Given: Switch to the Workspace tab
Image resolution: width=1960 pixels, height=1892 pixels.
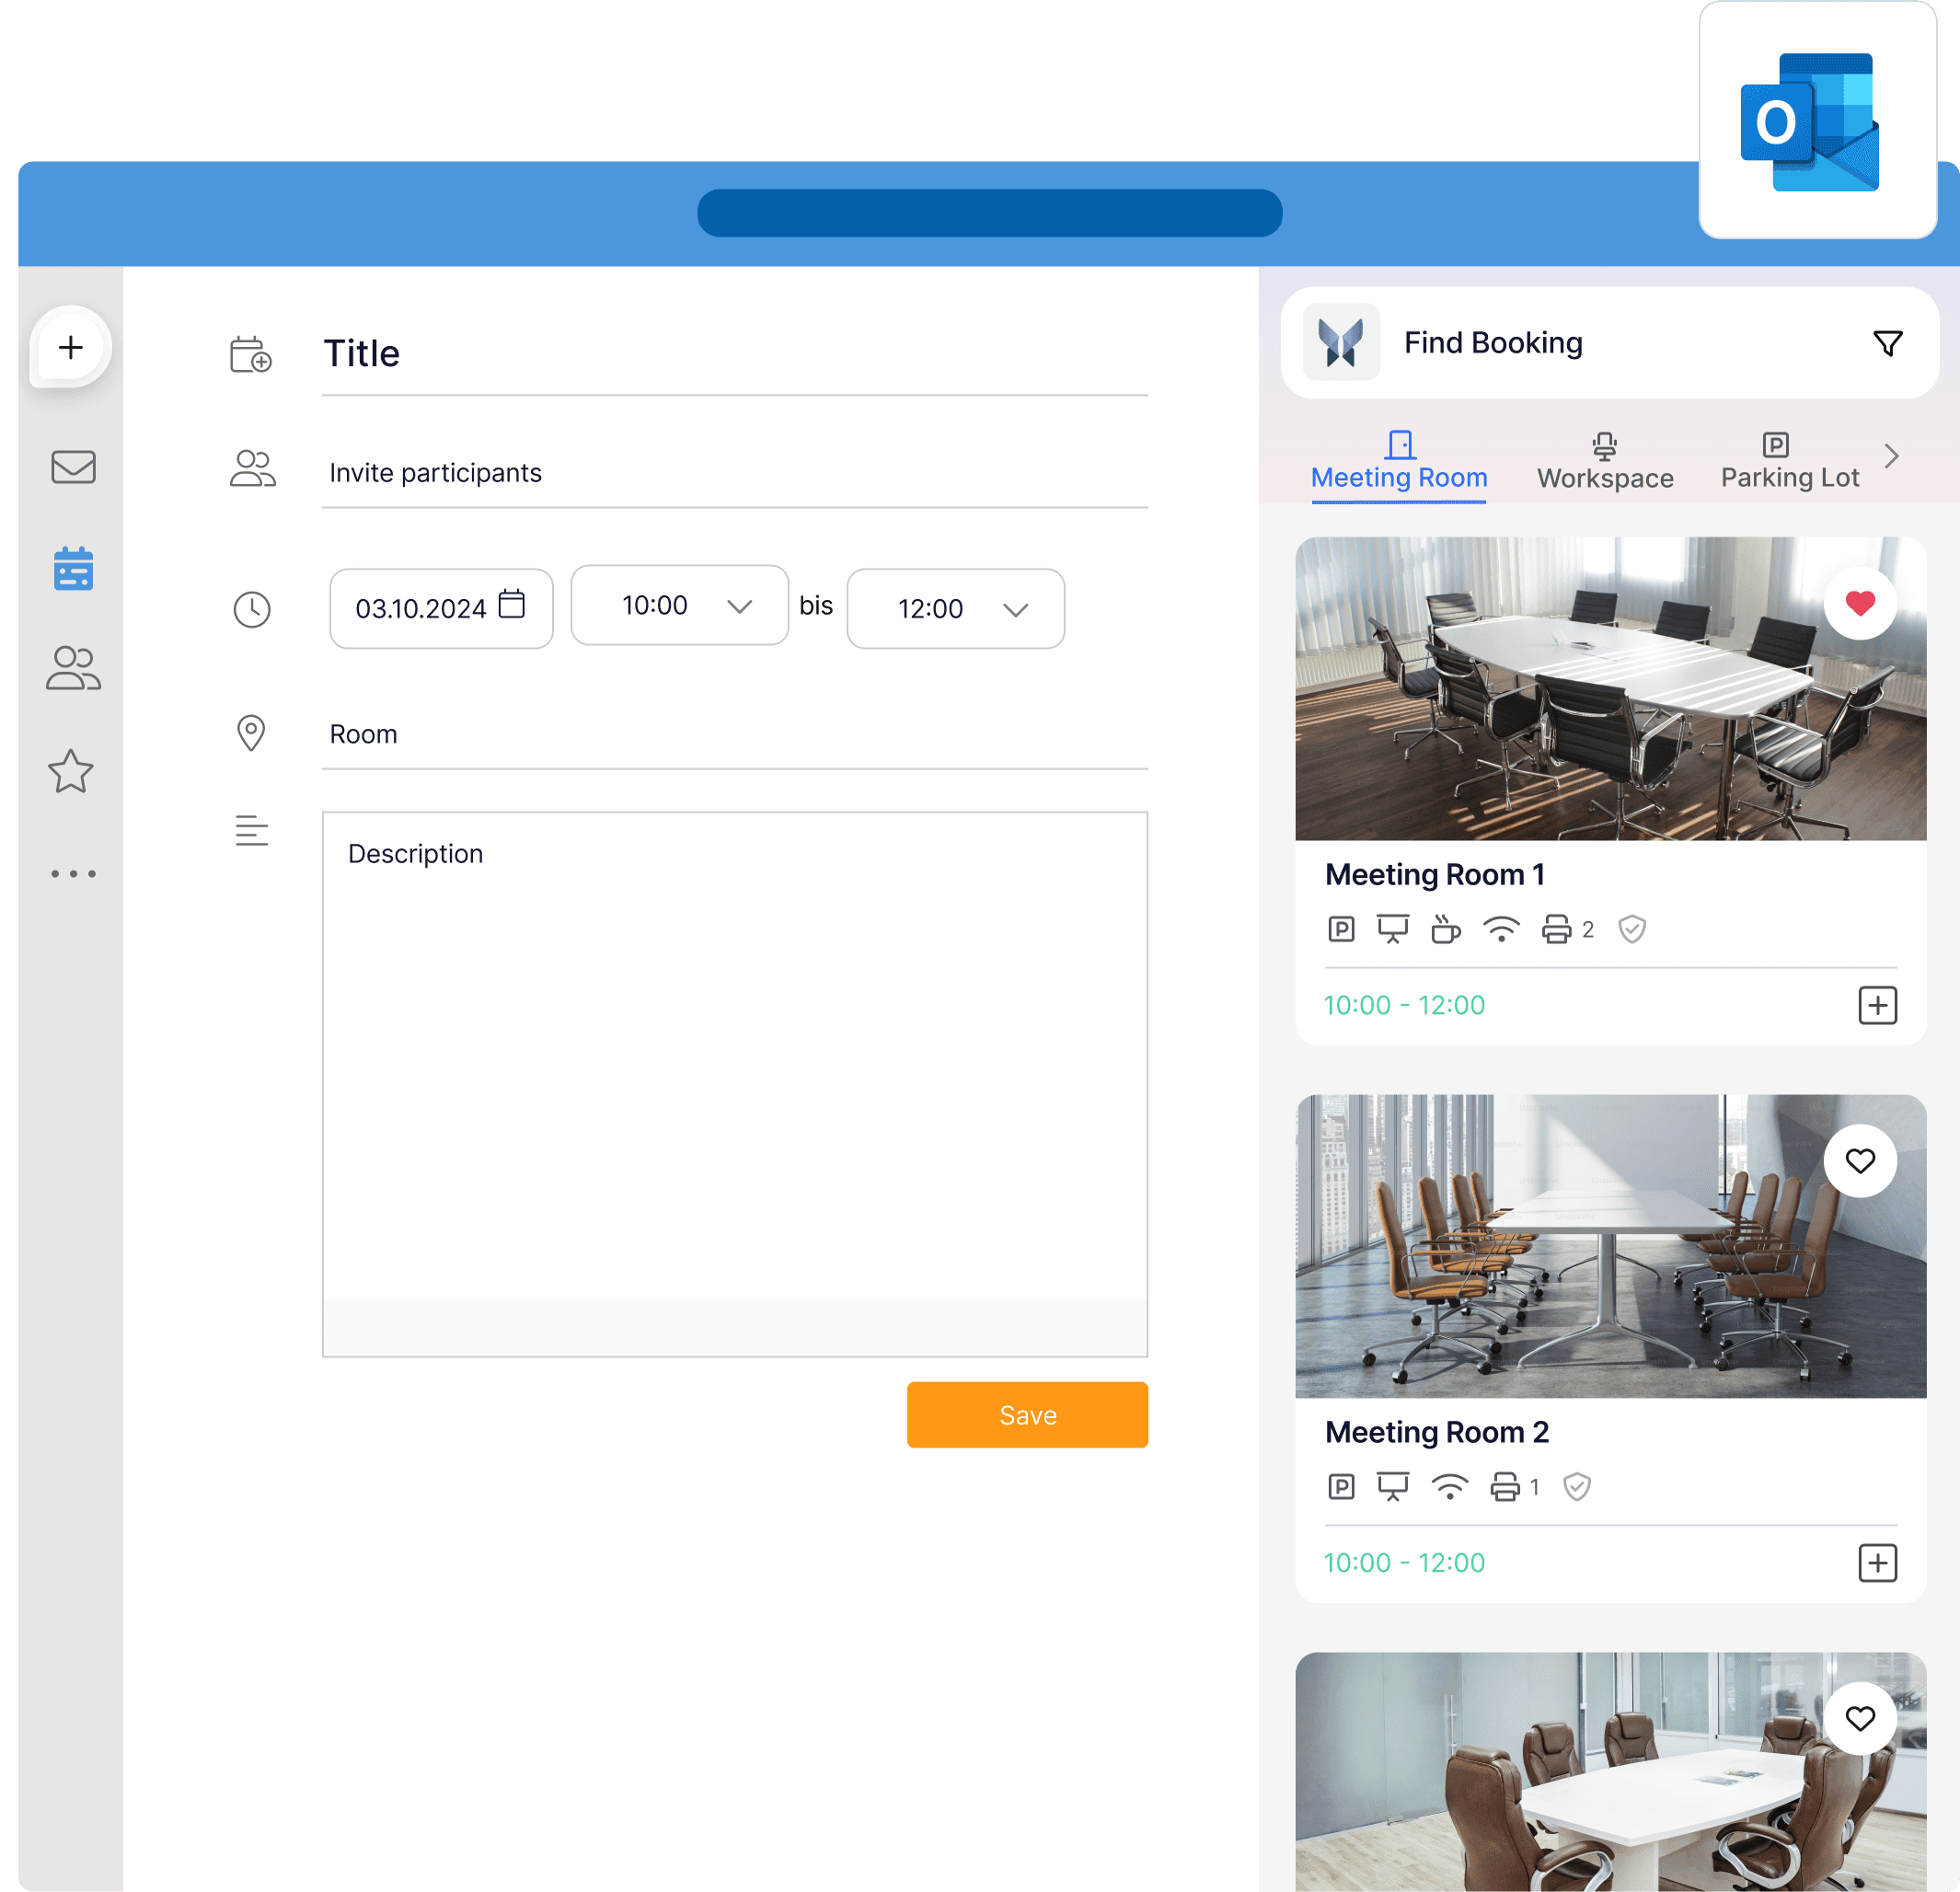Looking at the screenshot, I should coord(1604,462).
